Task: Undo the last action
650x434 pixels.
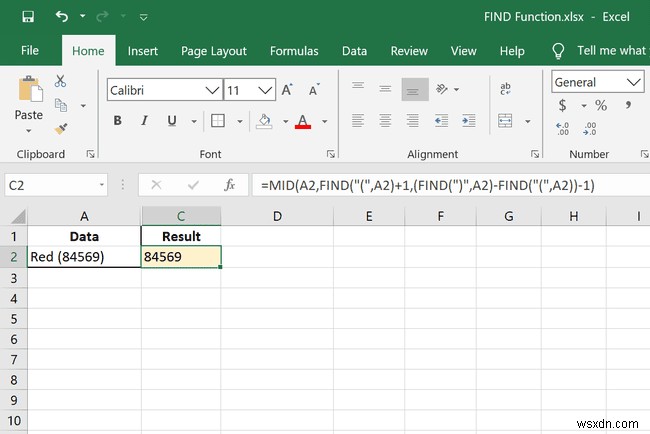Action: click(x=62, y=17)
